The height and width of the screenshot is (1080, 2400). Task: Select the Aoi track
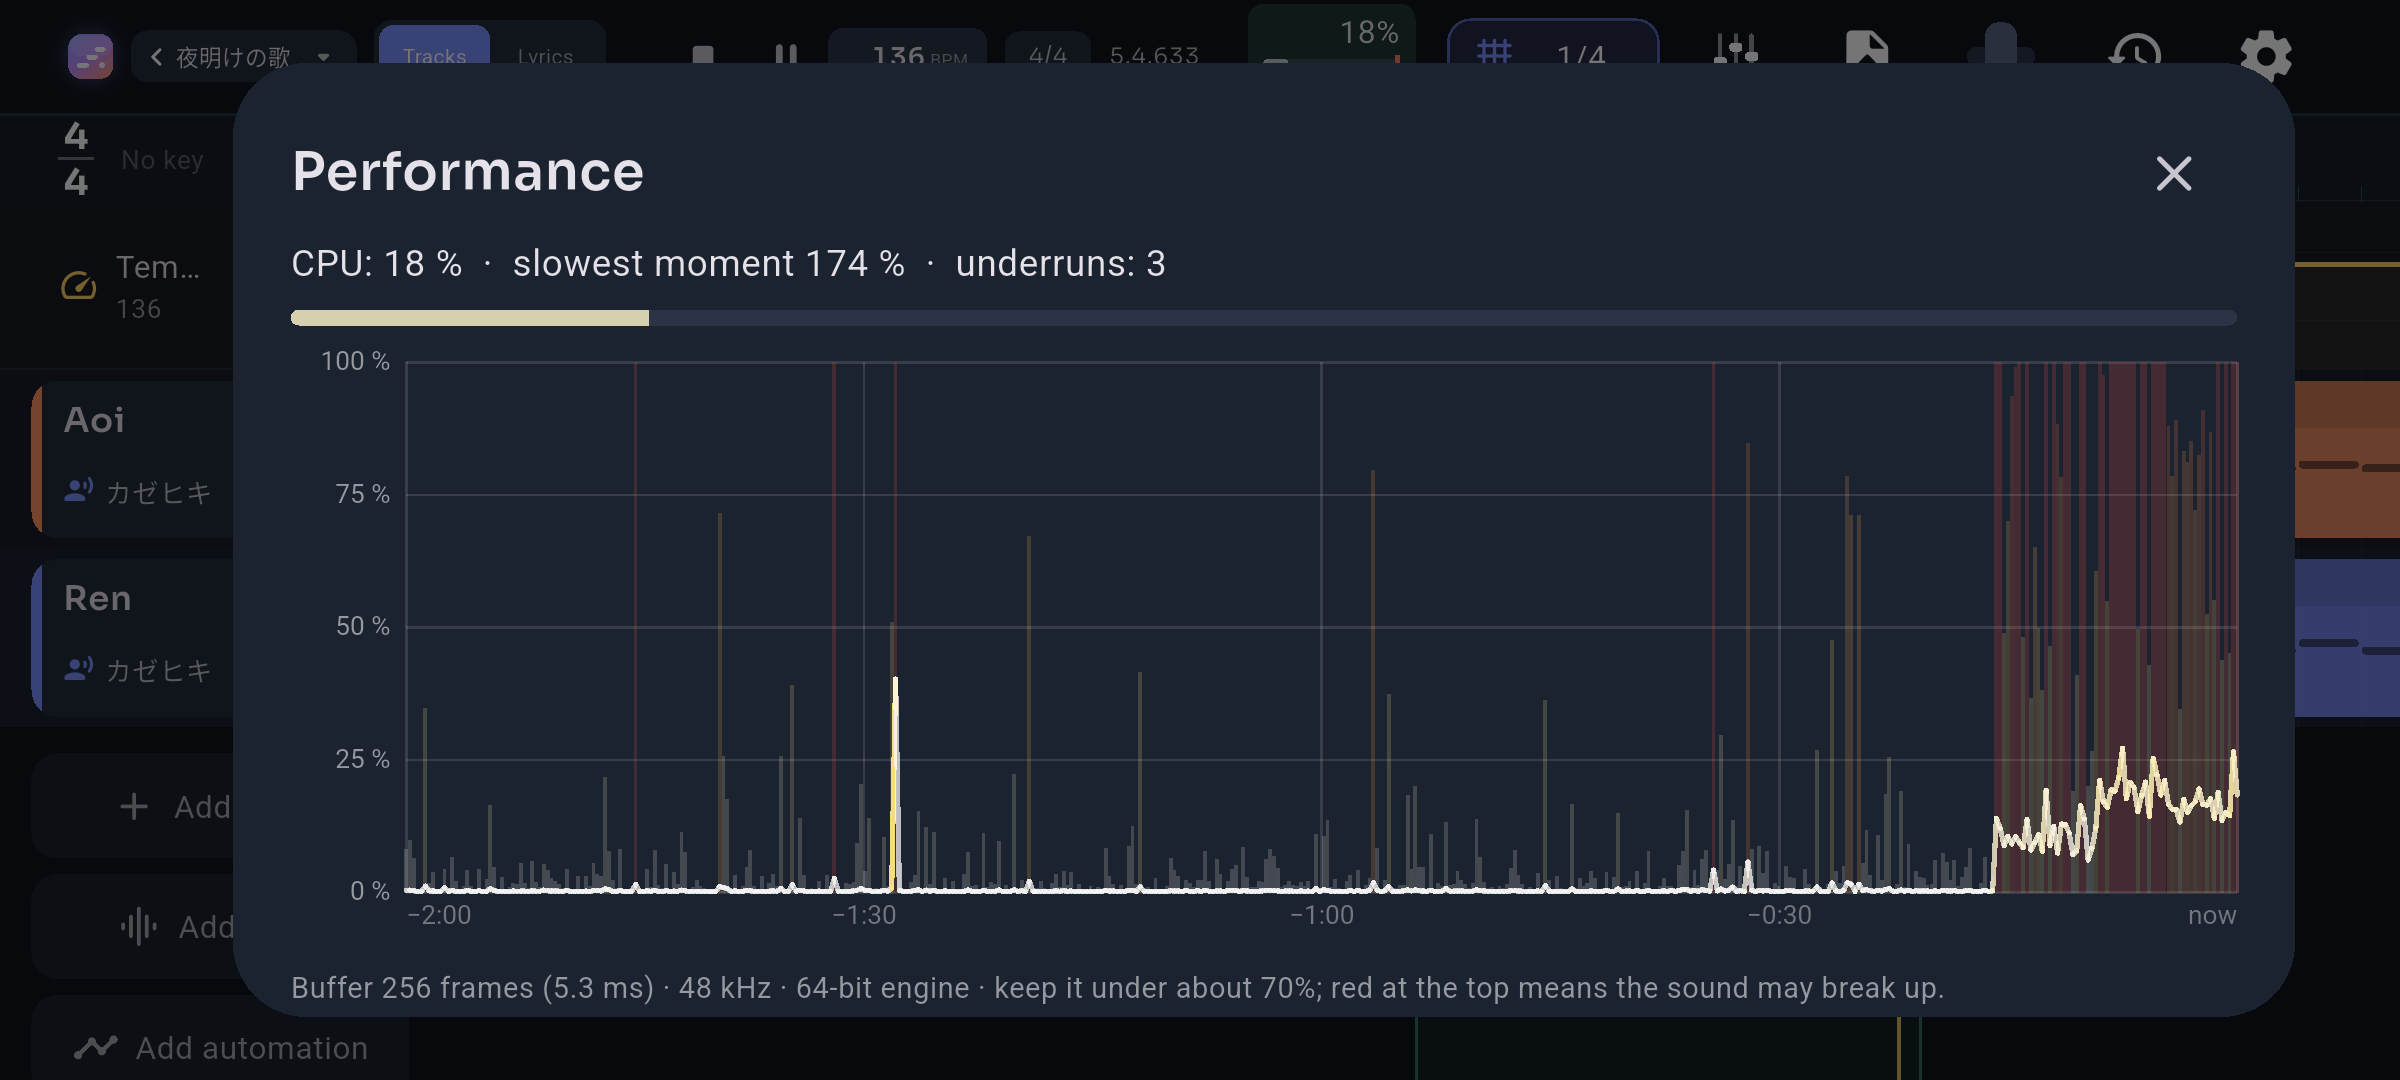(134, 458)
